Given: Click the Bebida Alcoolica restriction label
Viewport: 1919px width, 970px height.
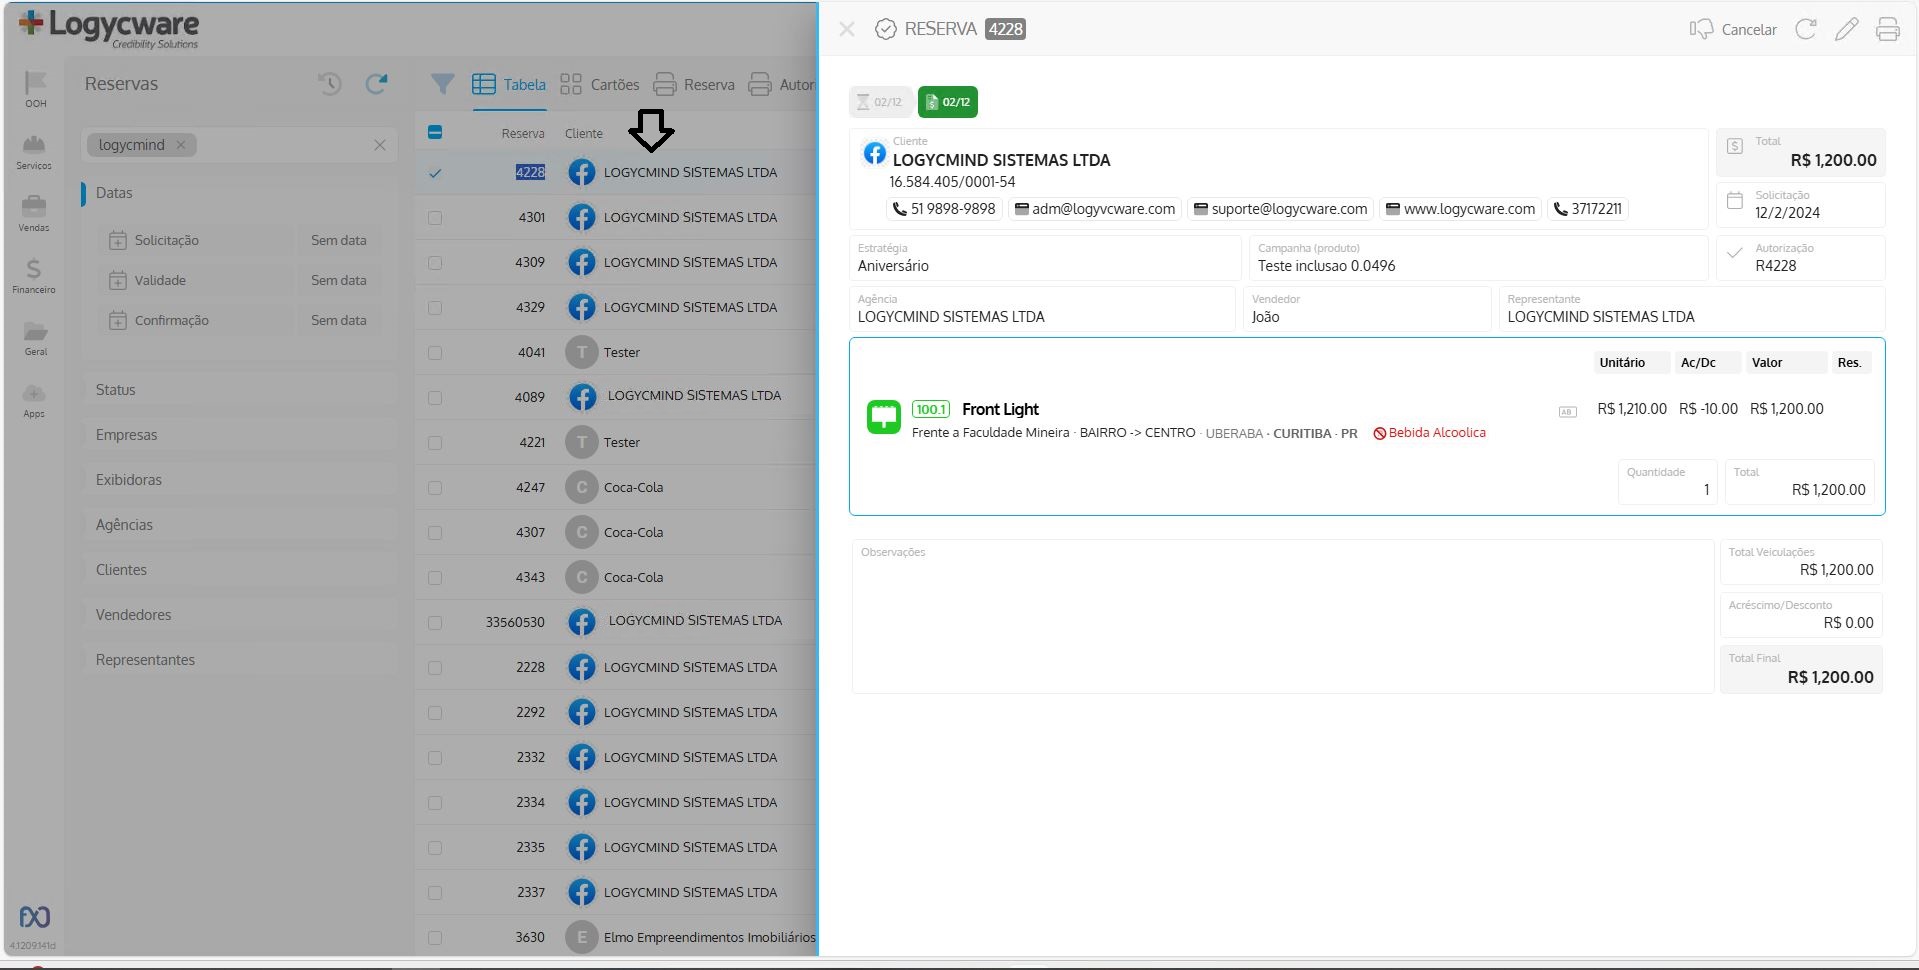Looking at the screenshot, I should pyautogui.click(x=1430, y=433).
